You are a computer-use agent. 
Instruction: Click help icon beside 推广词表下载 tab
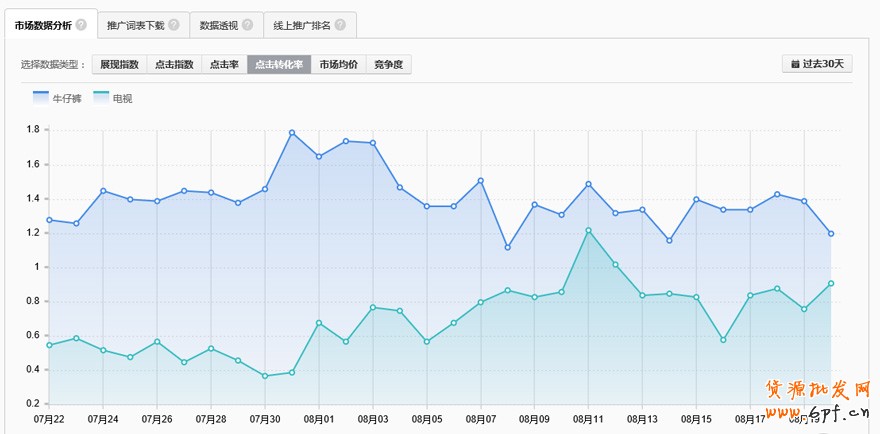point(173,24)
